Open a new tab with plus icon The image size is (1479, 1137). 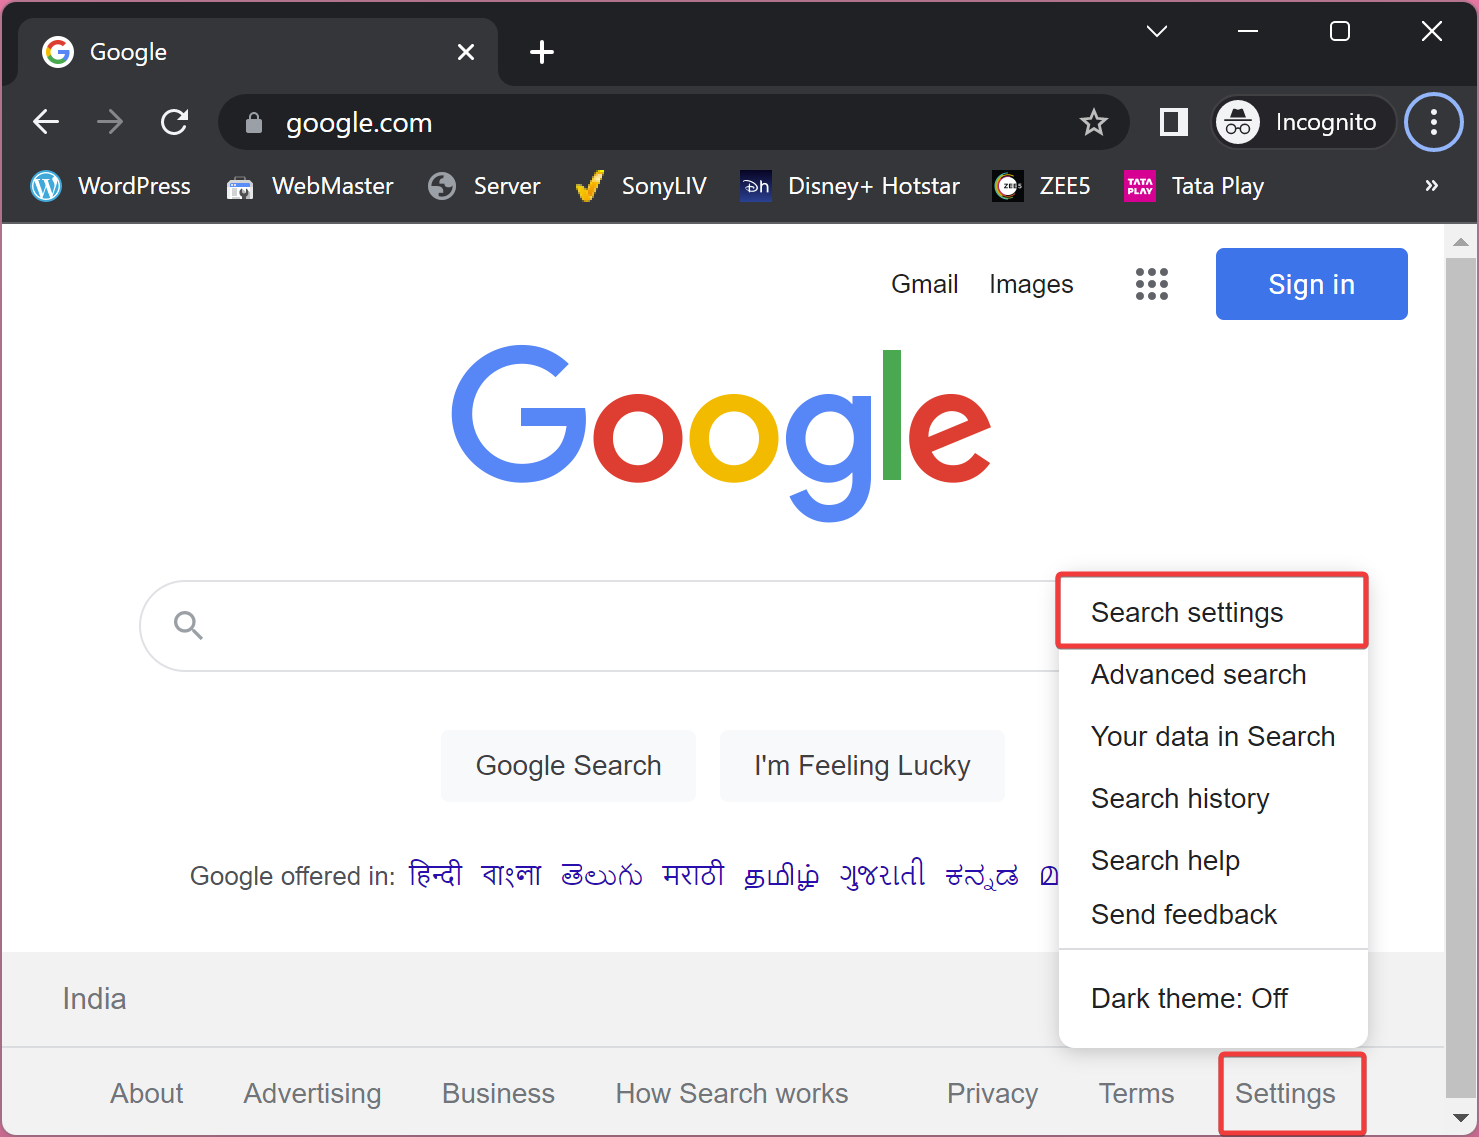point(541,52)
